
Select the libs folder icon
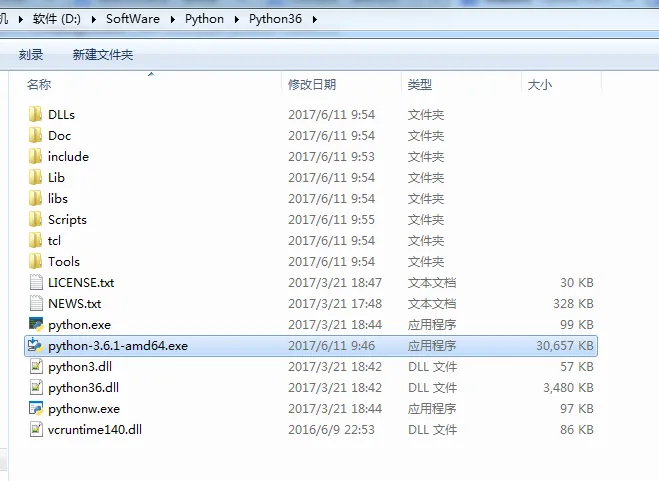(x=36, y=198)
